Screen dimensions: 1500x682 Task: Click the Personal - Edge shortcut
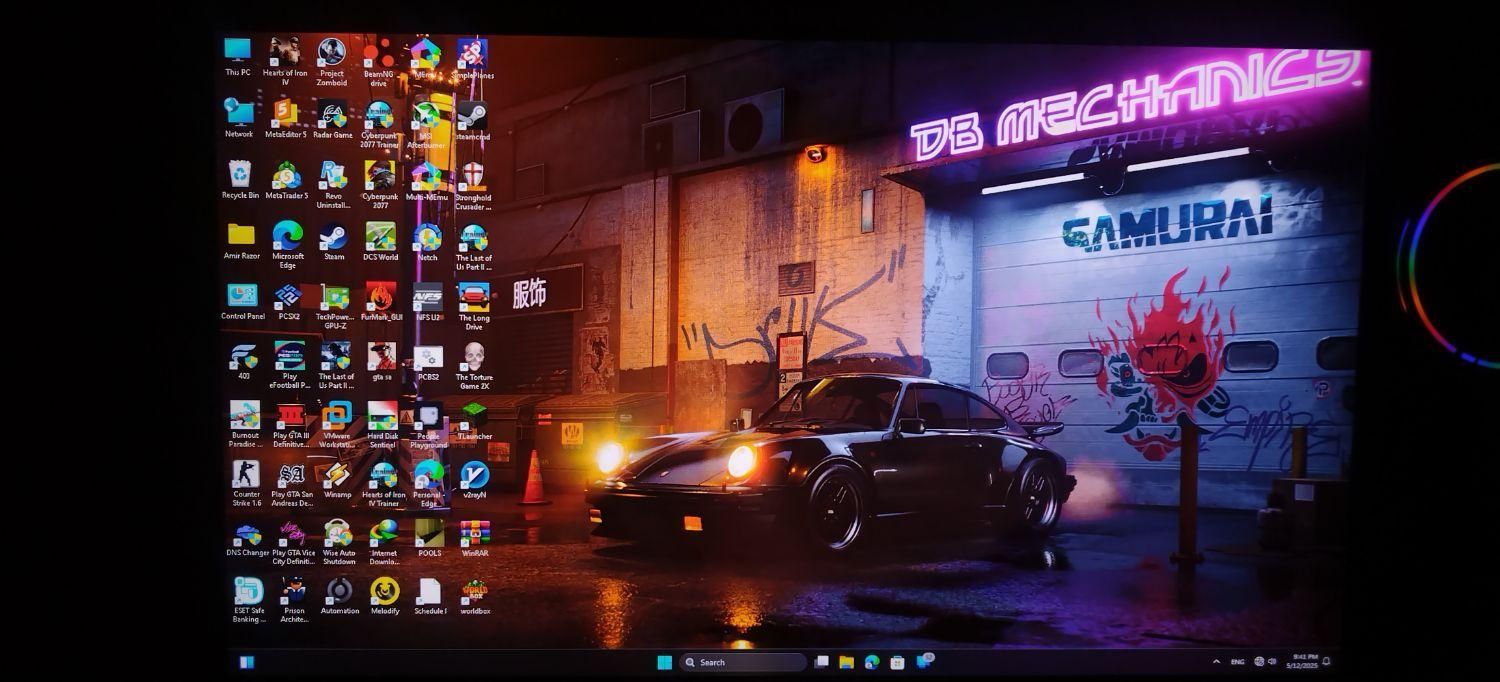tap(429, 485)
